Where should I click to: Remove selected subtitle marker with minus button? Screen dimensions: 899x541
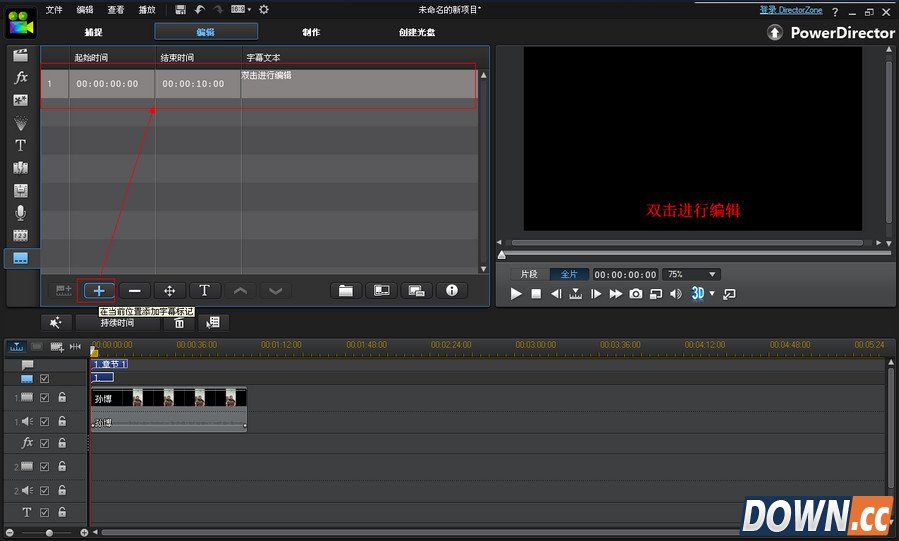[135, 291]
